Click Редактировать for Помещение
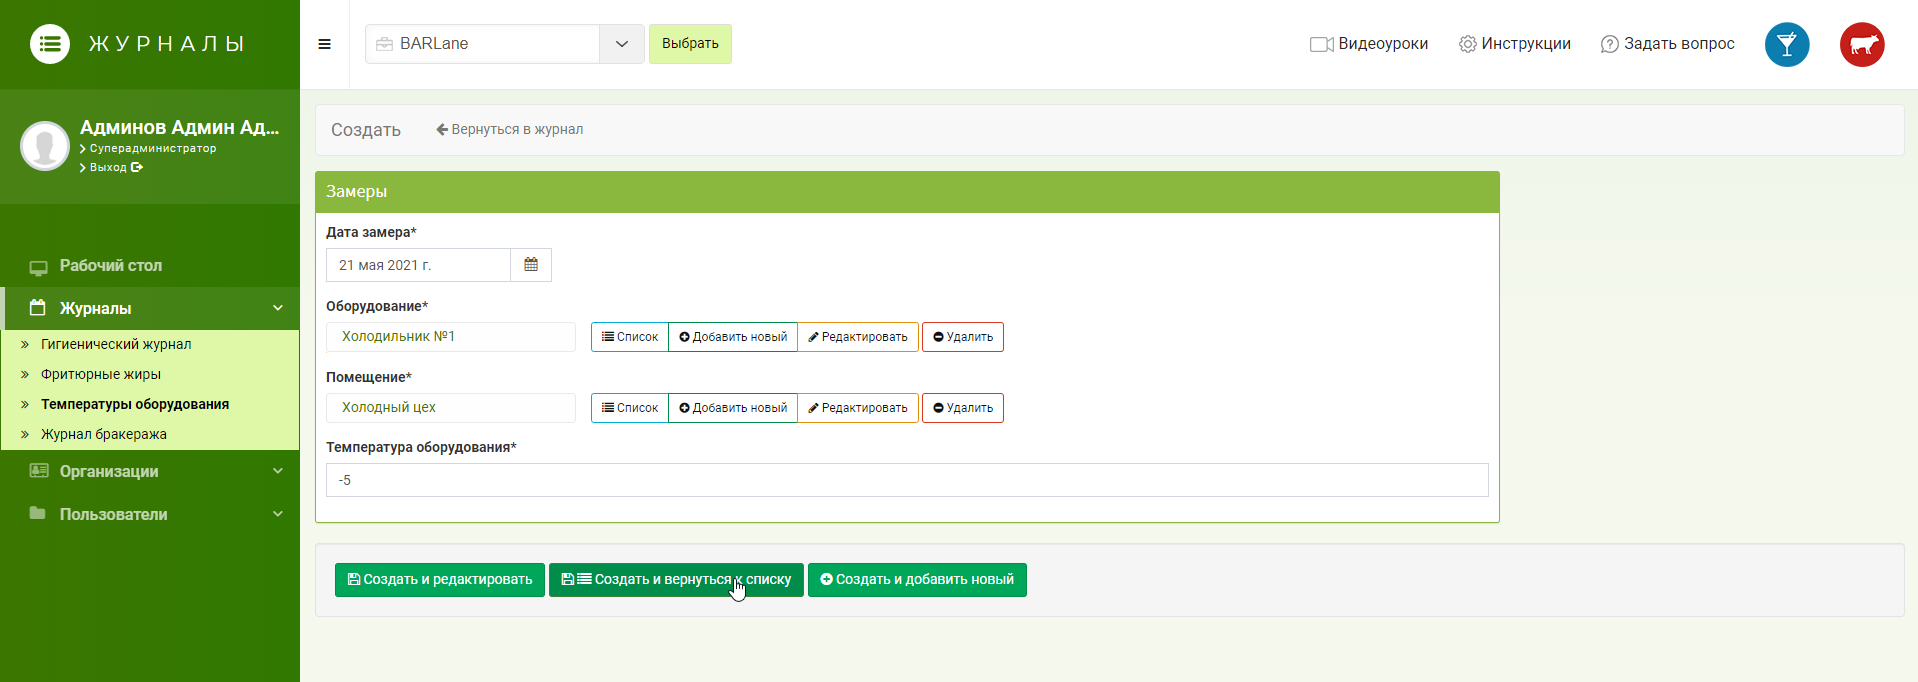The width and height of the screenshot is (1918, 682). tap(858, 408)
